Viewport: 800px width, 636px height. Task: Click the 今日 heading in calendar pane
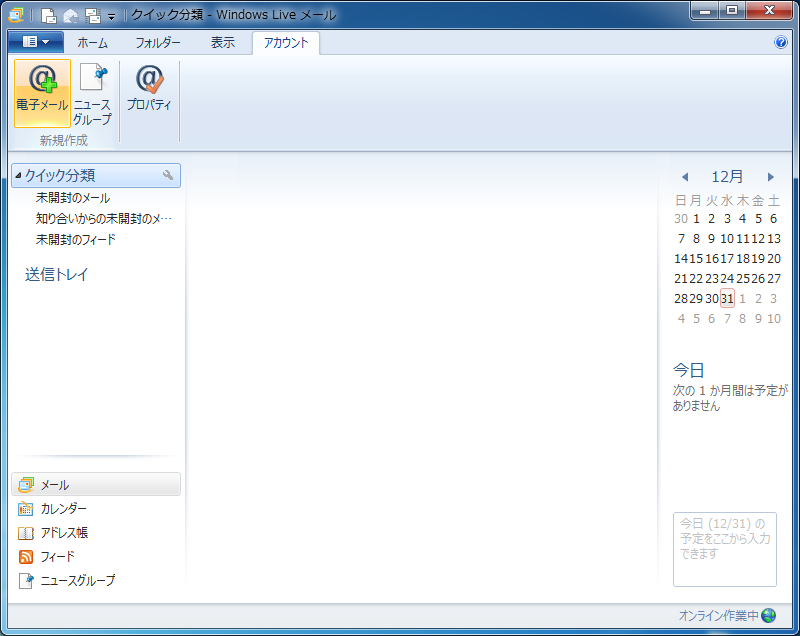pyautogui.click(x=688, y=370)
